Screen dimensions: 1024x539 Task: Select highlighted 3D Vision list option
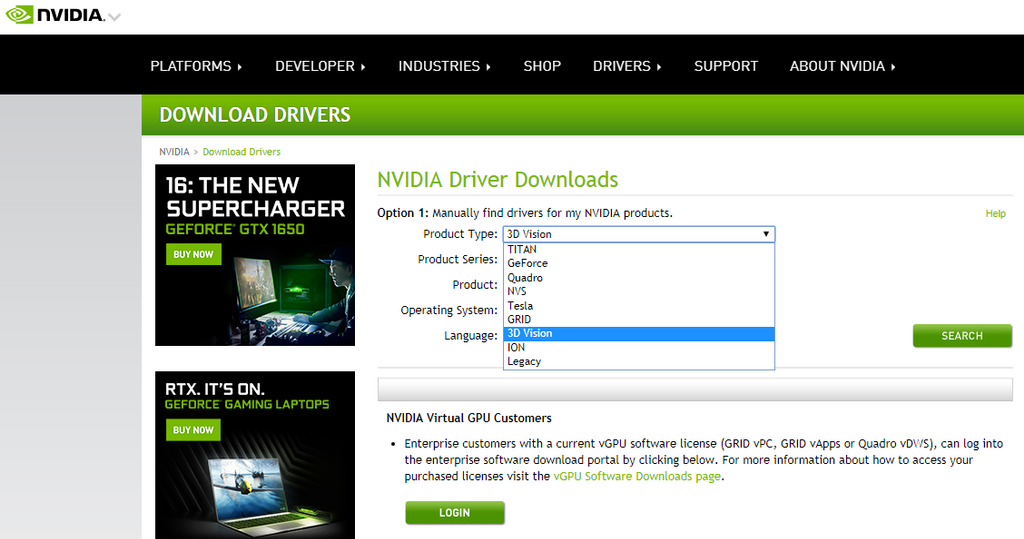[639, 334]
